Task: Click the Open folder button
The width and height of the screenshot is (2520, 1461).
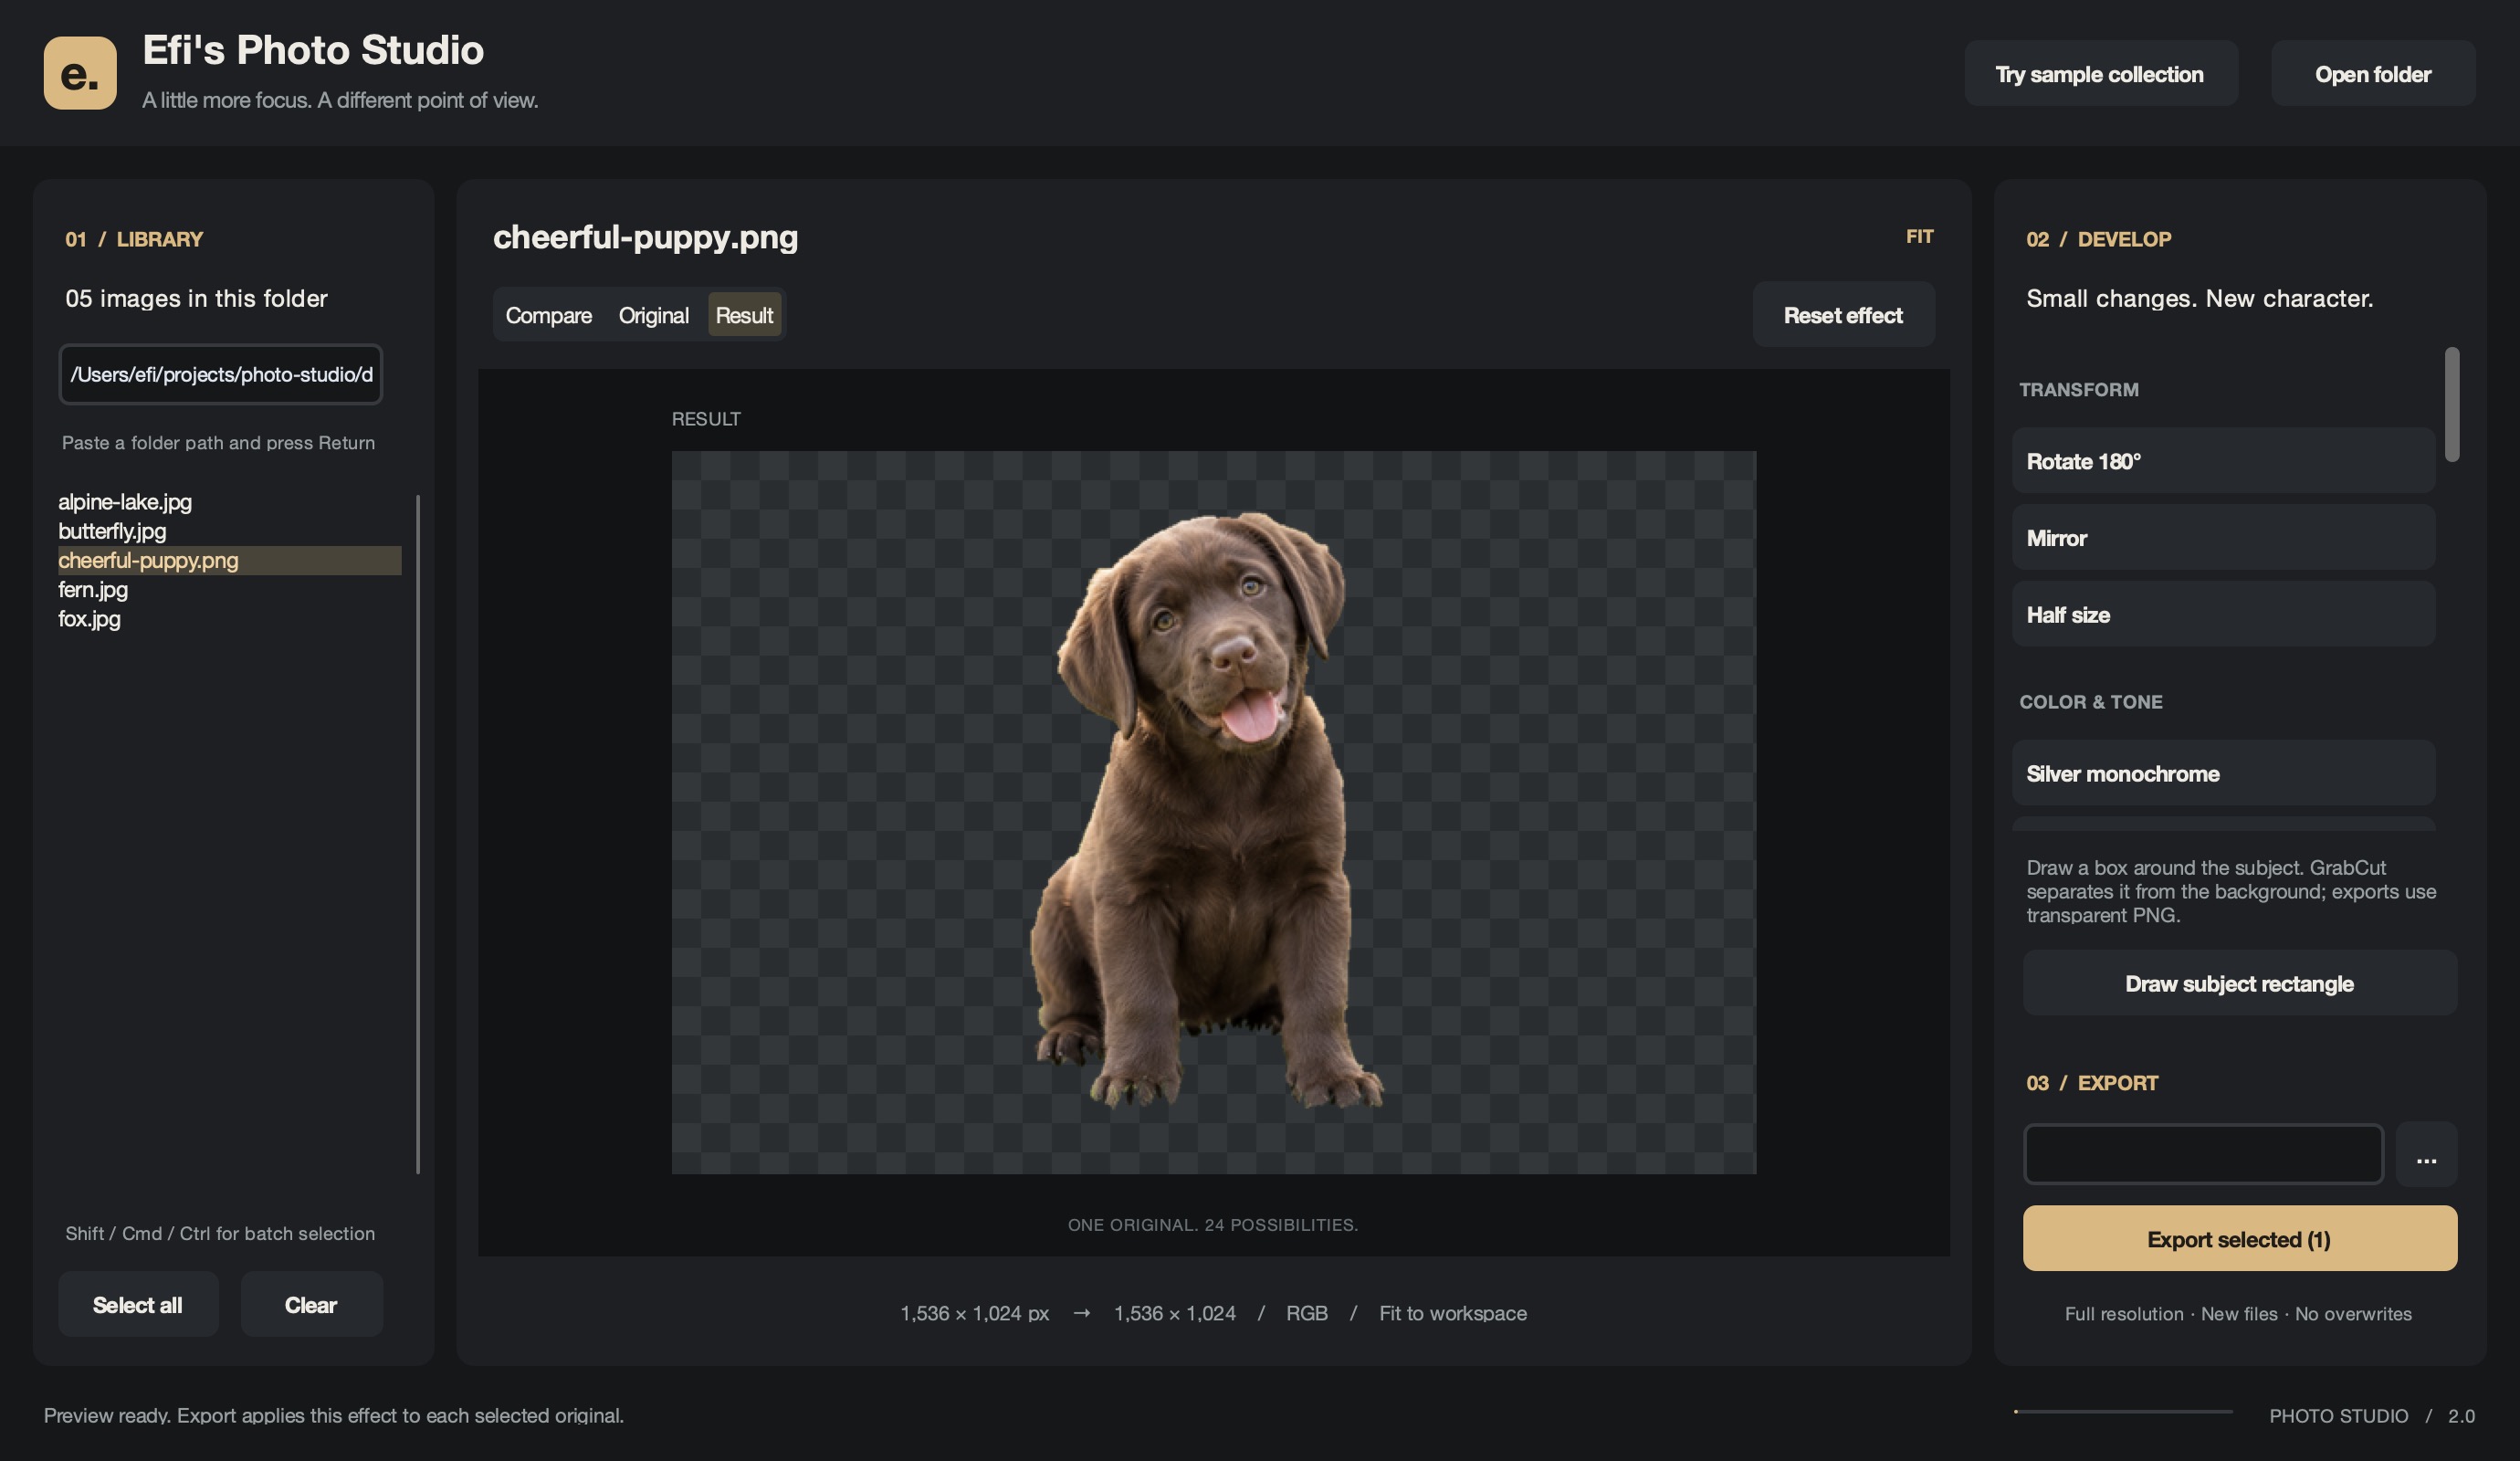Action: pyautogui.click(x=2373, y=74)
